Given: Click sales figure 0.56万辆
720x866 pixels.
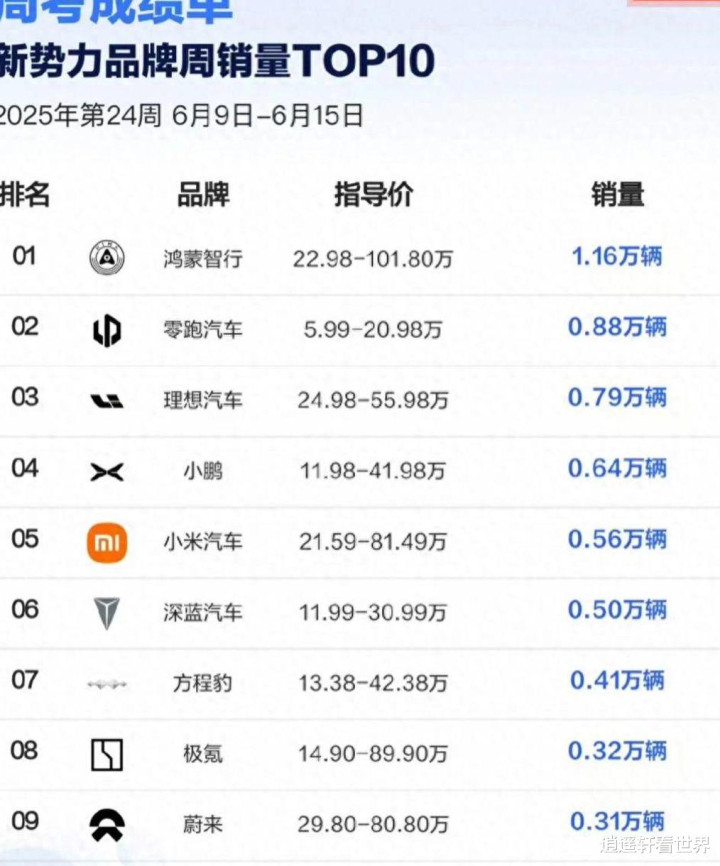Looking at the screenshot, I should click(617, 539).
